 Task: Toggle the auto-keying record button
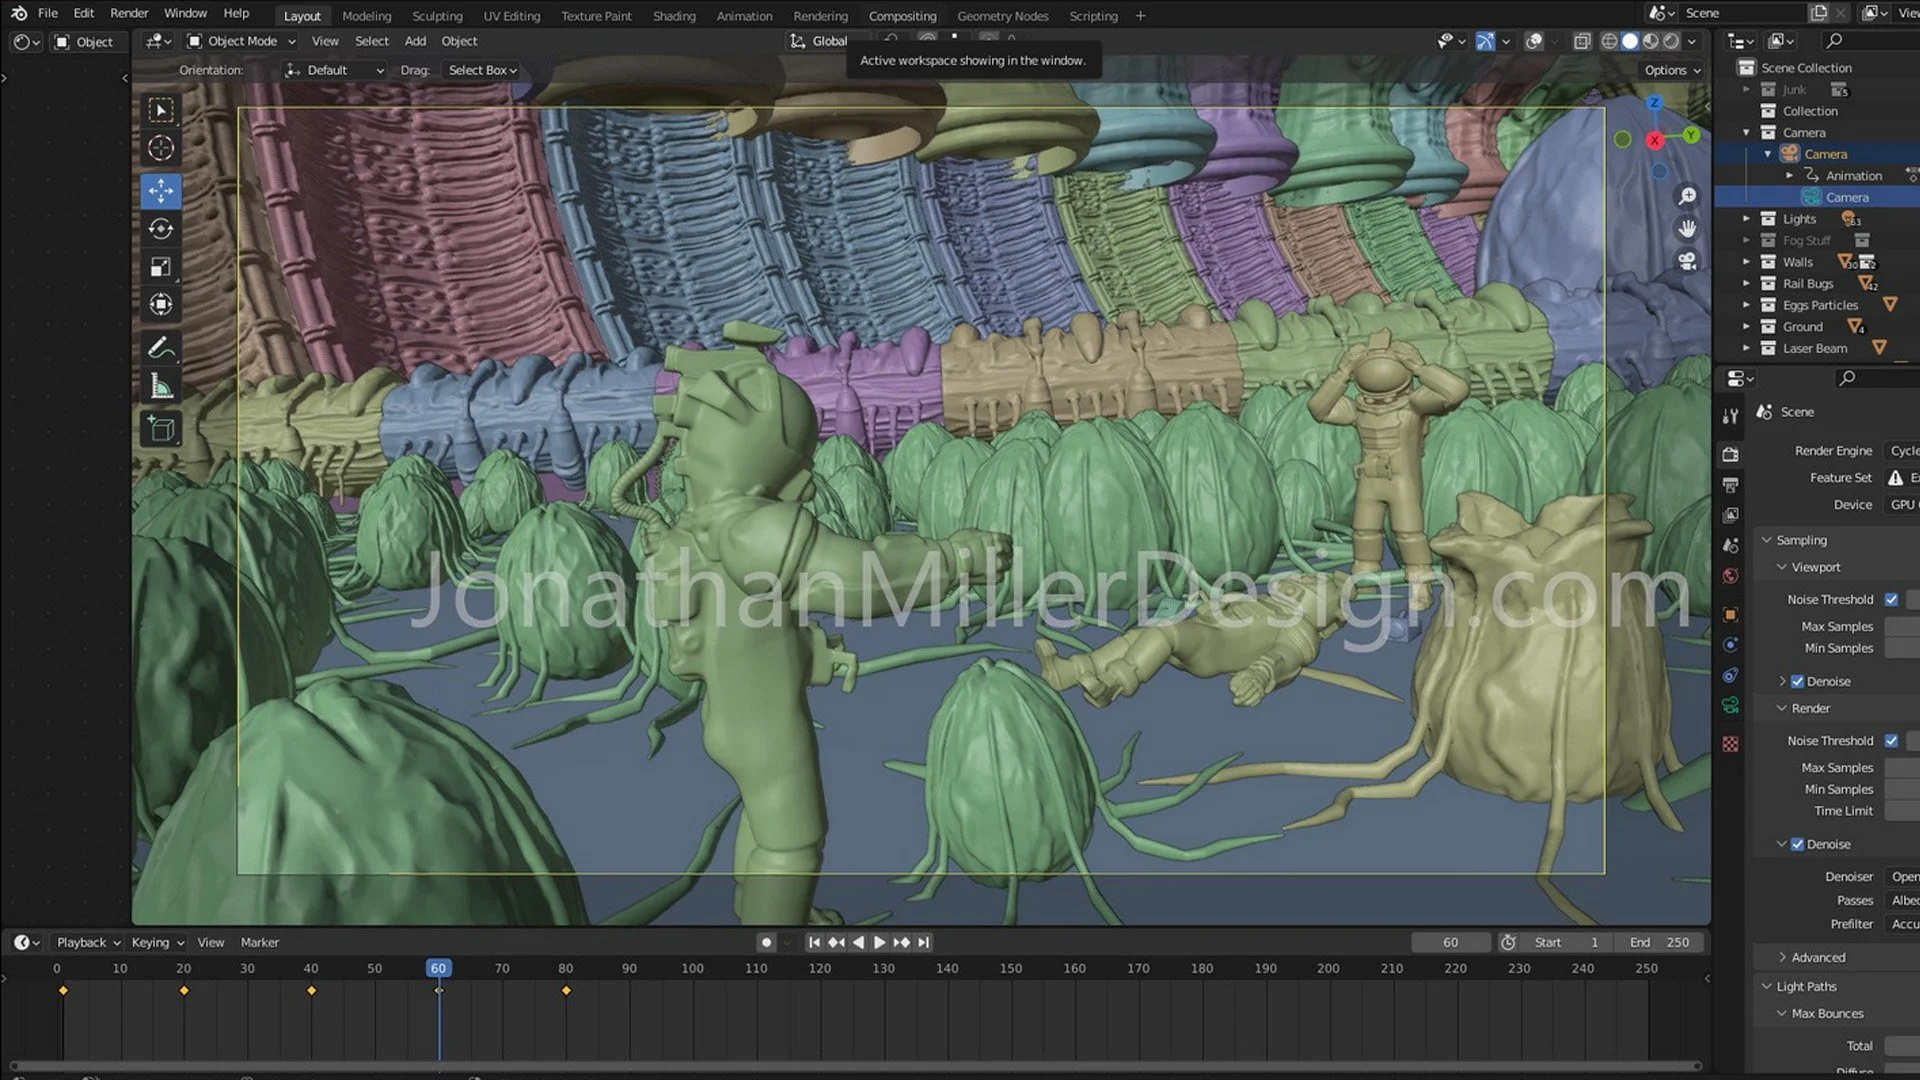pos(766,943)
